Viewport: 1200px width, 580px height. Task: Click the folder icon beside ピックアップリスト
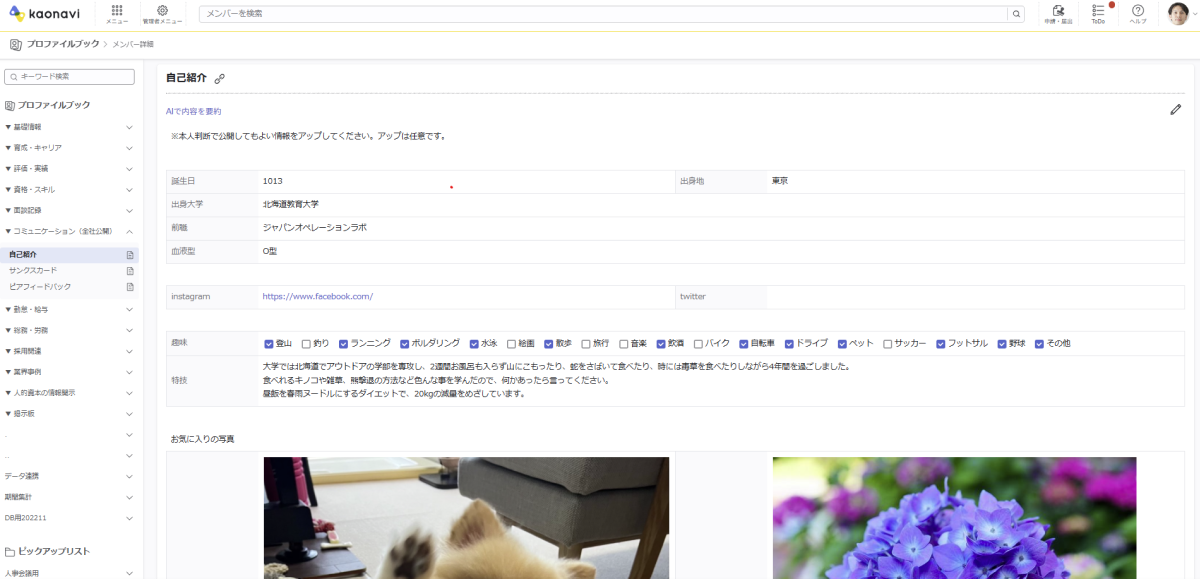pyautogui.click(x=10, y=551)
